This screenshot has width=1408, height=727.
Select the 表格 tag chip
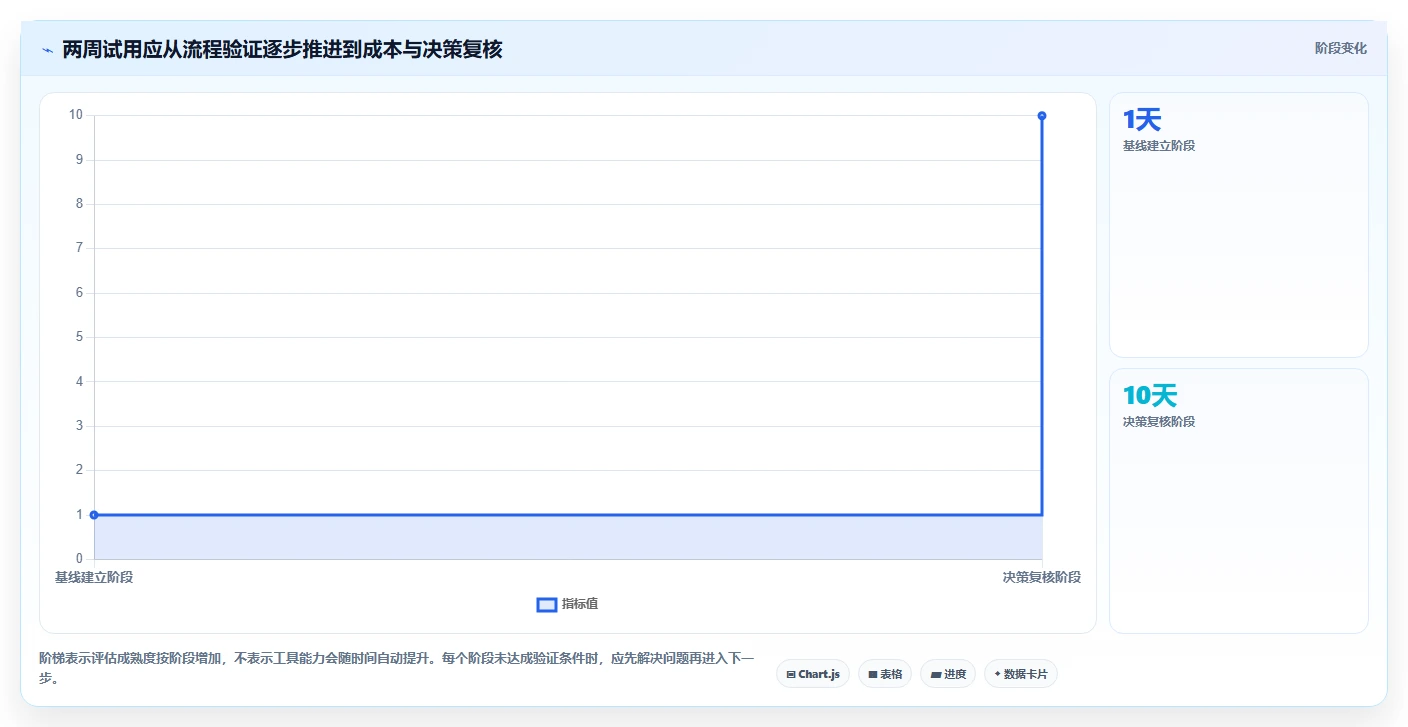coord(885,674)
